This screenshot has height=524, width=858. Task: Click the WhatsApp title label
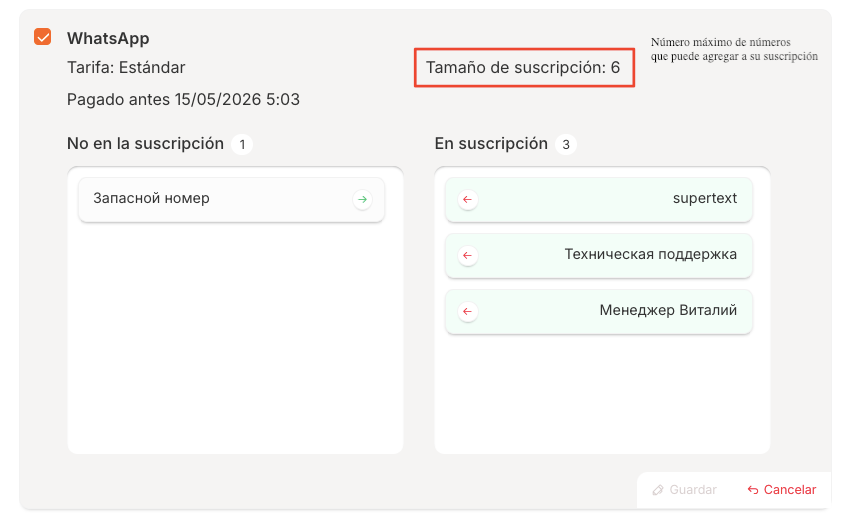(x=108, y=38)
